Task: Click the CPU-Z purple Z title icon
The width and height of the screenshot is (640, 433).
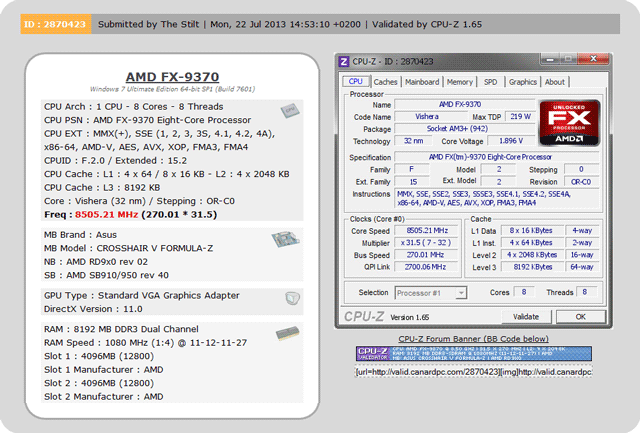Action: click(x=344, y=62)
